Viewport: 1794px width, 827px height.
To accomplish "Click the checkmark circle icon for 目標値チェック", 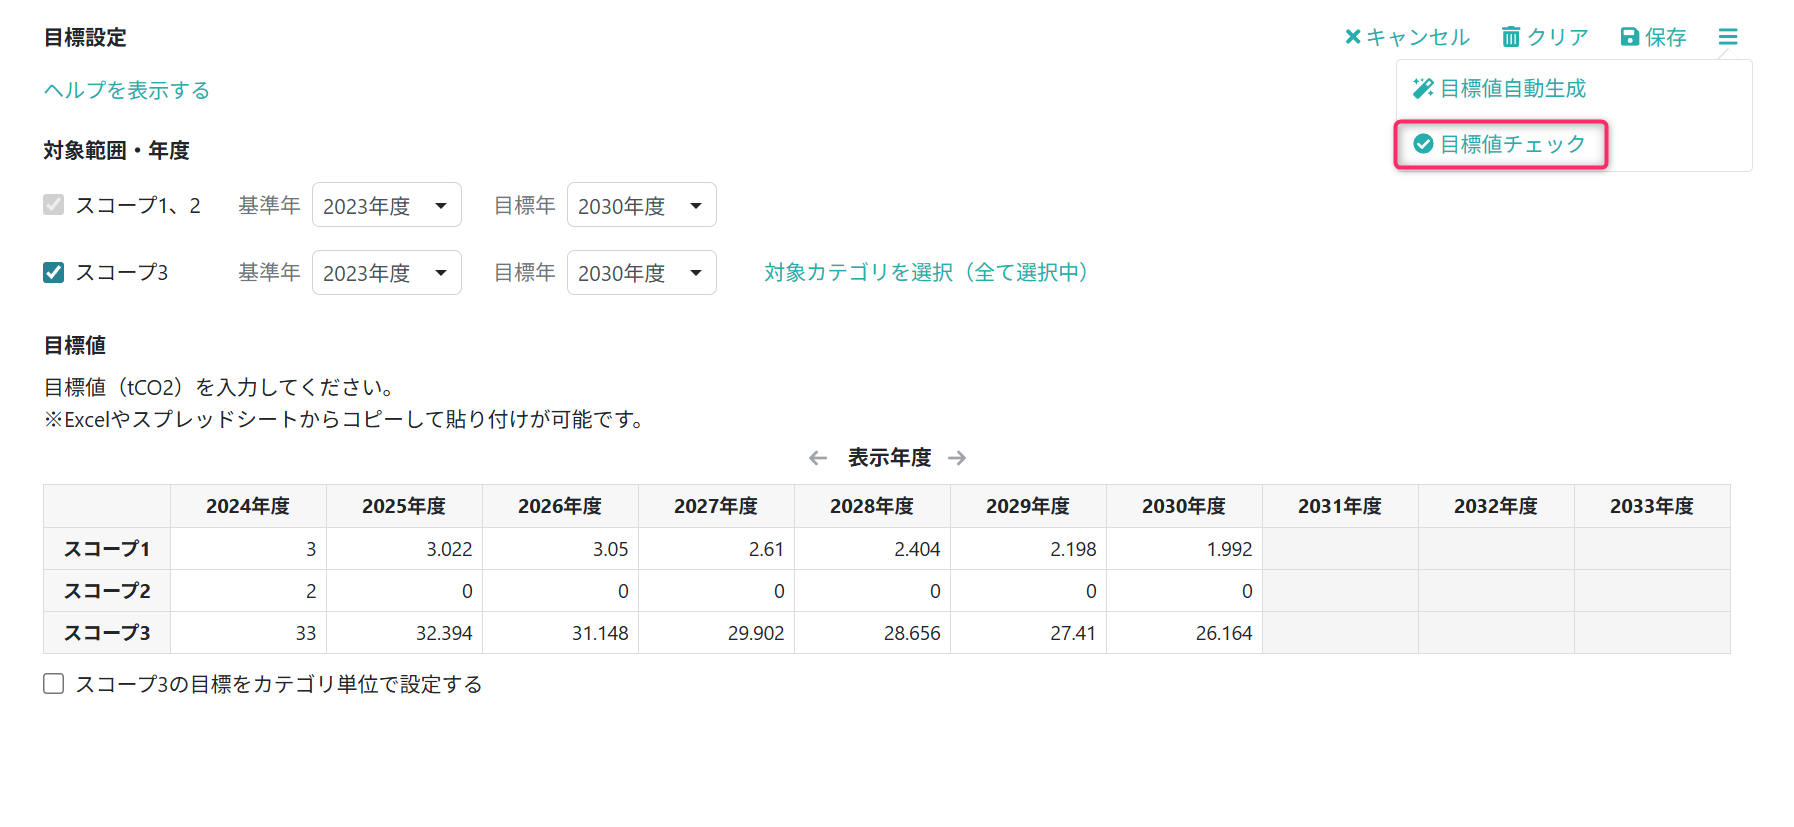I will pyautogui.click(x=1423, y=144).
